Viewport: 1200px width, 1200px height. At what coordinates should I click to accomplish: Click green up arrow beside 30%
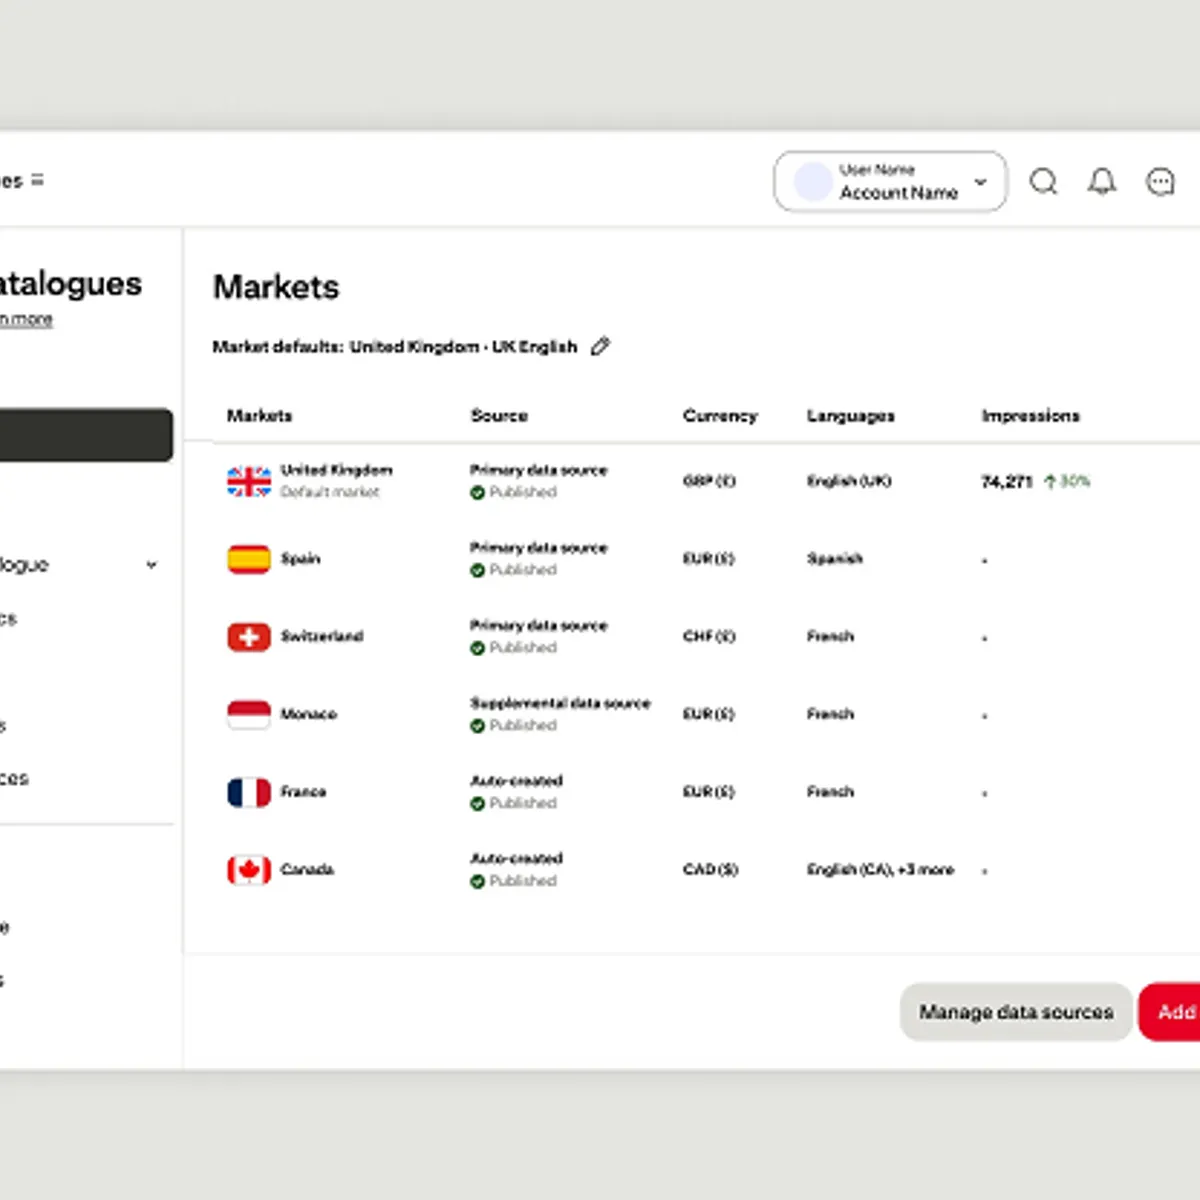coord(1050,482)
